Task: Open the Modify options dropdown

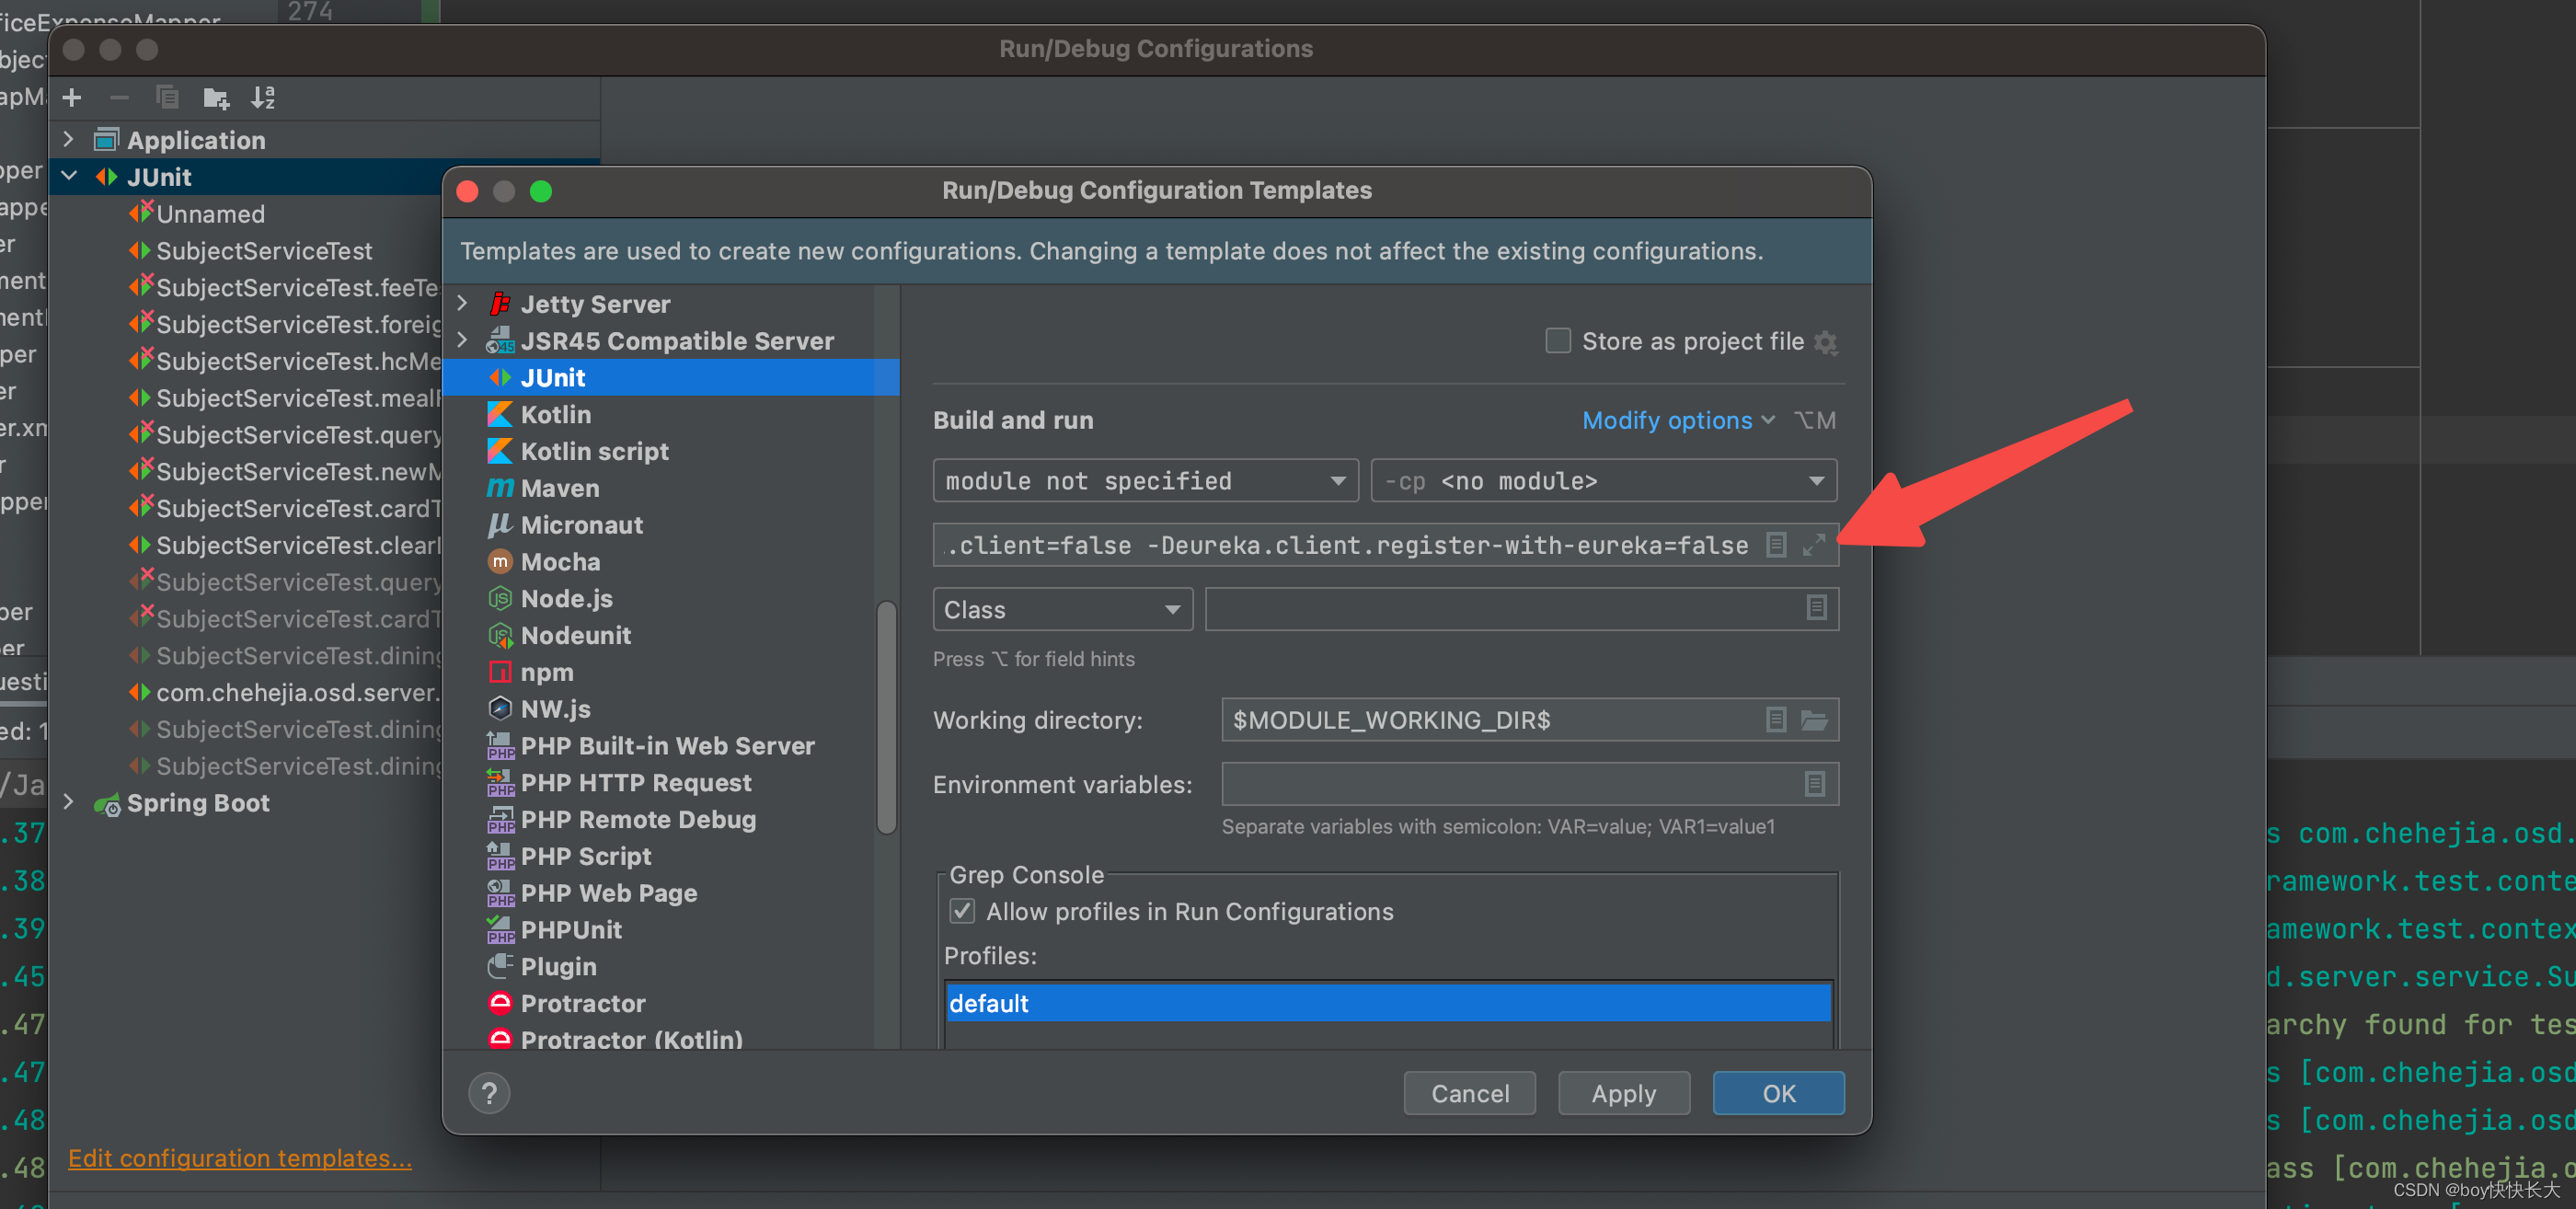Action: click(1677, 421)
